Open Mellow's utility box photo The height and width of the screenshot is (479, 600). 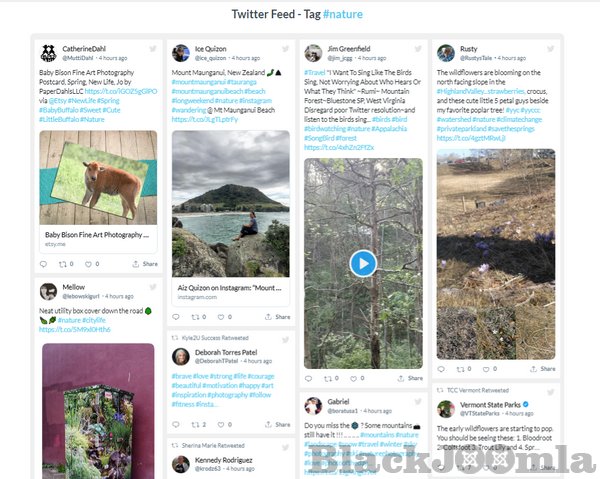(x=98, y=410)
